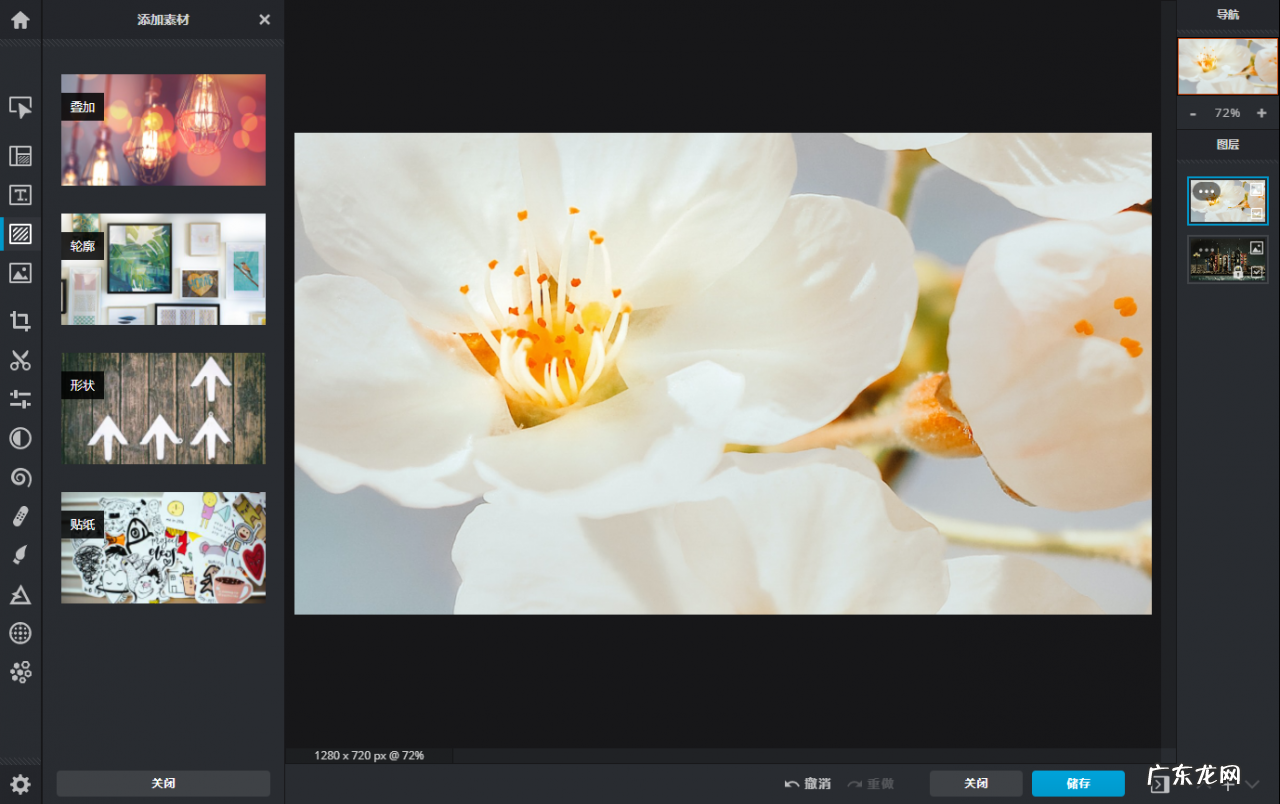Click the Home icon
The height and width of the screenshot is (804, 1280).
tap(20, 20)
